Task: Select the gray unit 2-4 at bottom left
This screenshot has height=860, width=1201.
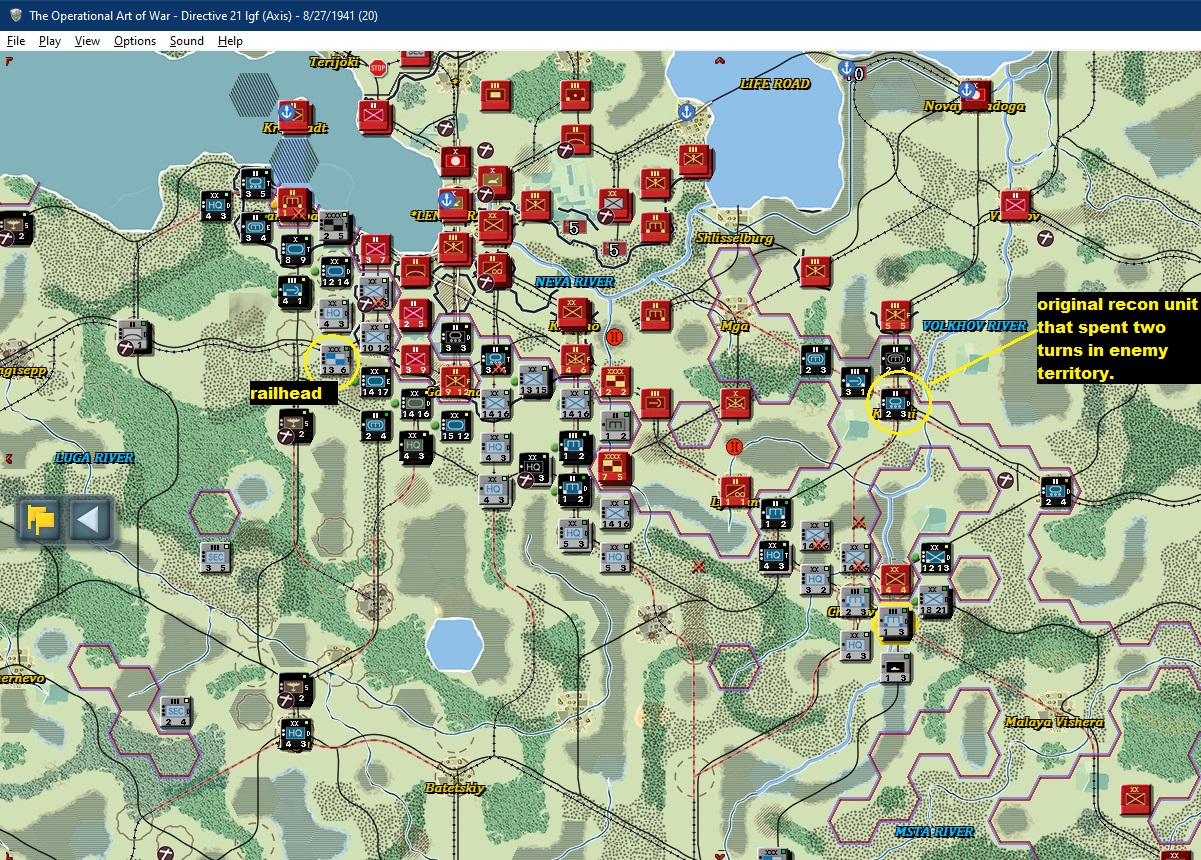Action: [x=176, y=712]
